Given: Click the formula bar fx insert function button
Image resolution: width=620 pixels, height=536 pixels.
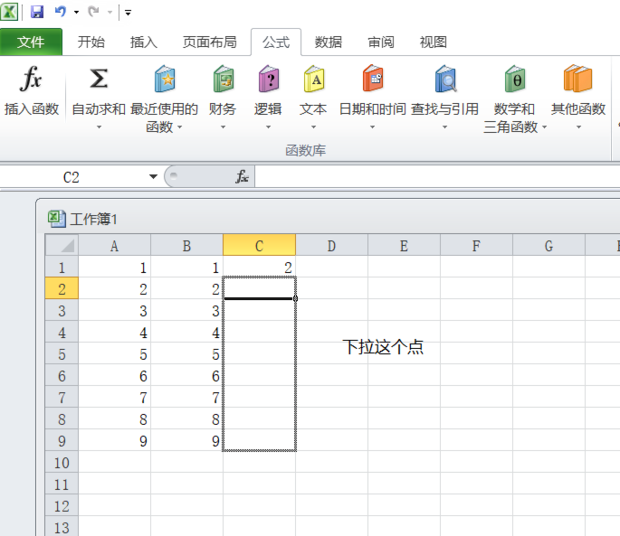Looking at the screenshot, I should point(242,176).
